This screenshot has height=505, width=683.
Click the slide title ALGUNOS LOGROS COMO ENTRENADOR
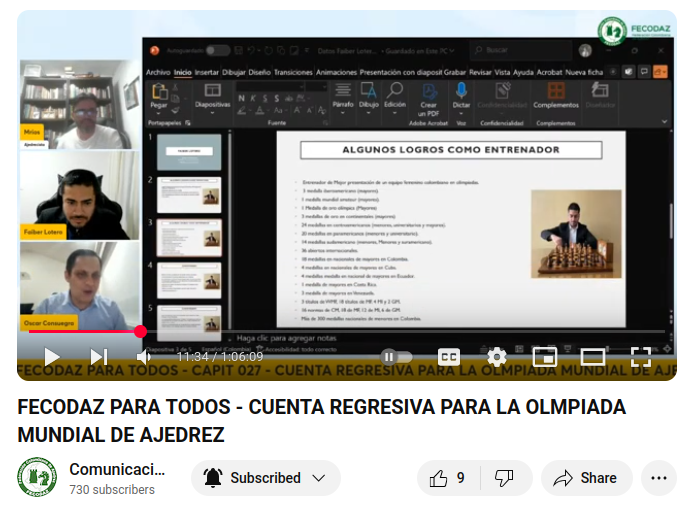coord(451,150)
